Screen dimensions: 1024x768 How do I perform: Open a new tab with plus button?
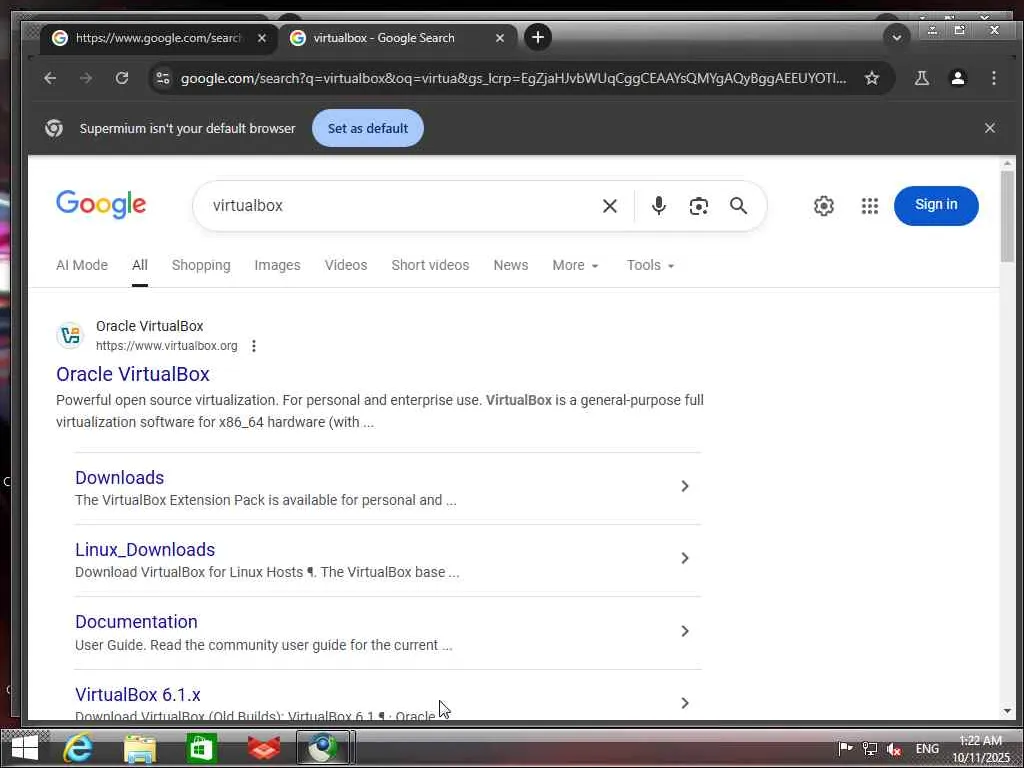point(538,38)
